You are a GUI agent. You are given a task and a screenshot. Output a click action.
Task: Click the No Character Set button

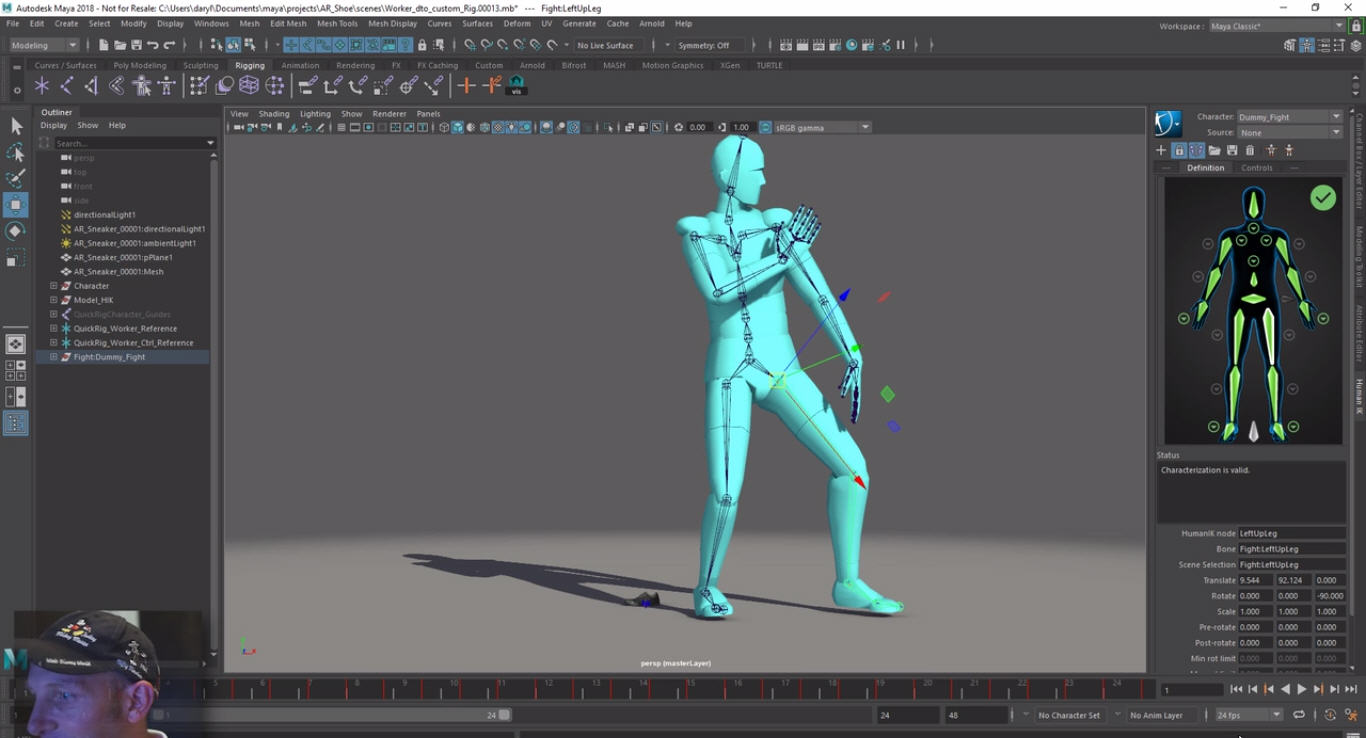(1069, 715)
